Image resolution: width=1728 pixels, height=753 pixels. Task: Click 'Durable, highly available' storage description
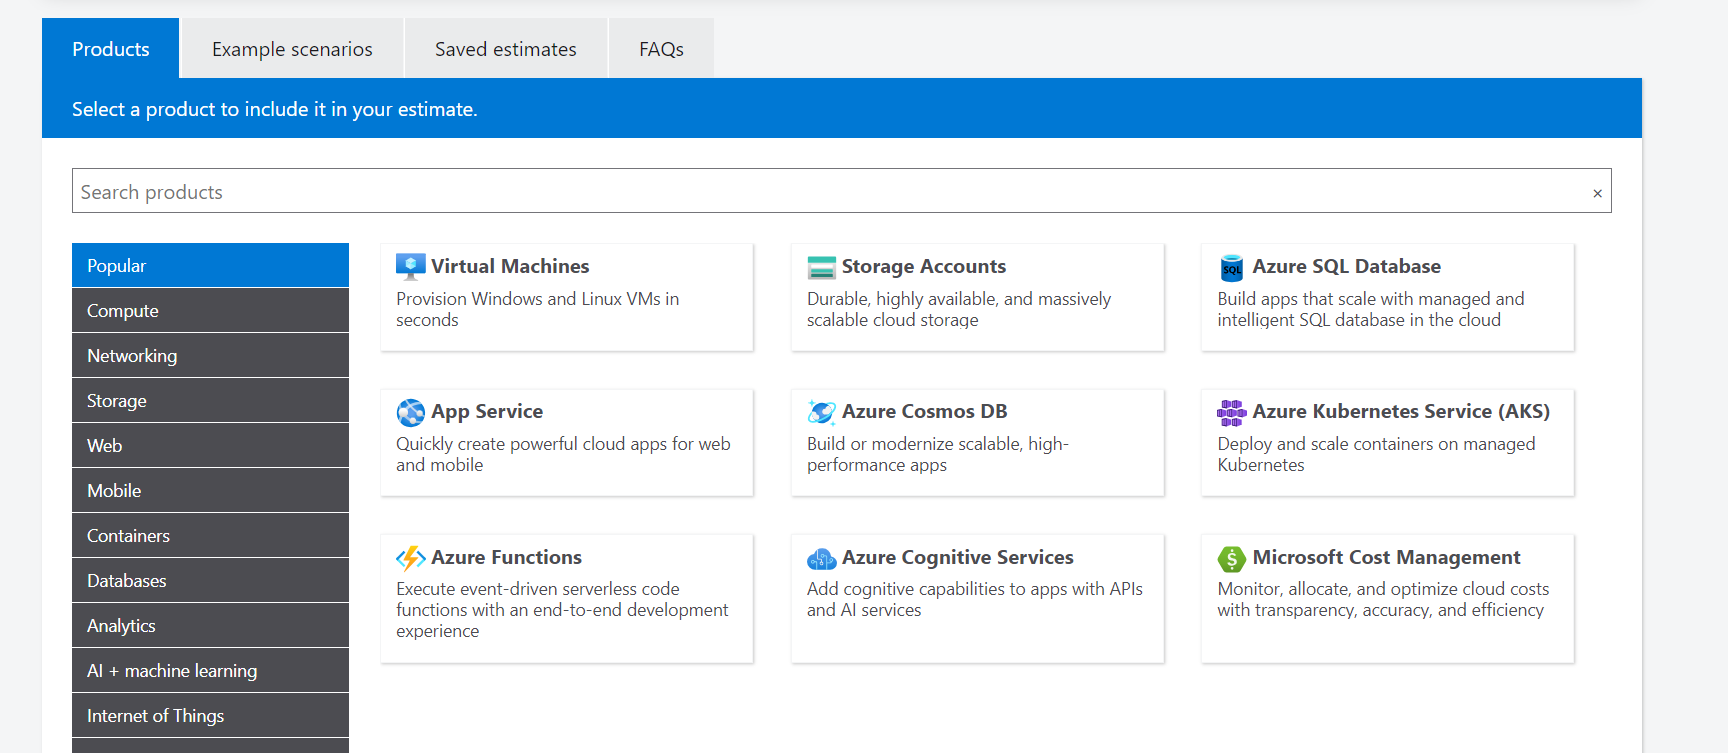[x=959, y=309]
